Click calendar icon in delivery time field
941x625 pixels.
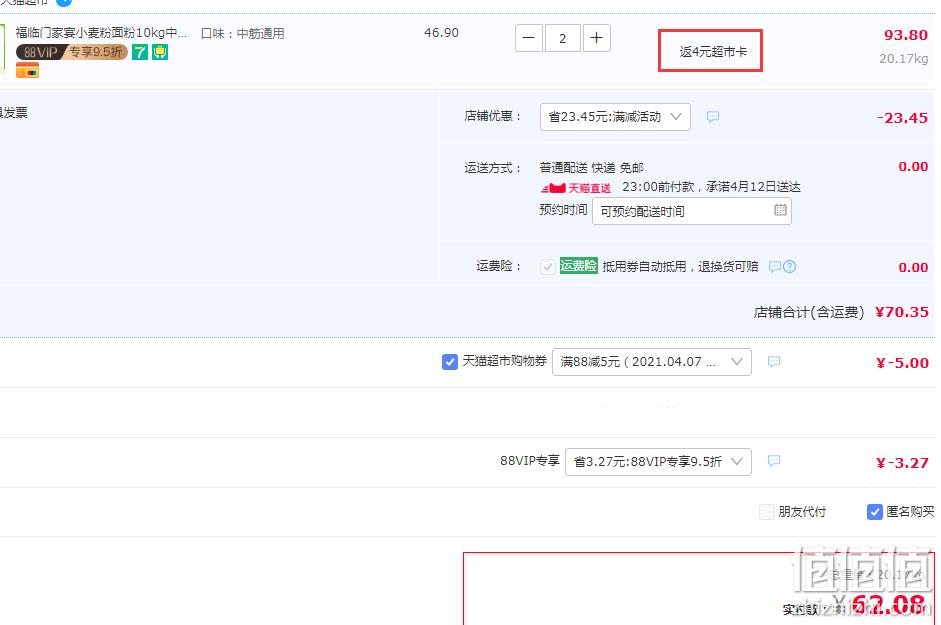[x=780, y=210]
